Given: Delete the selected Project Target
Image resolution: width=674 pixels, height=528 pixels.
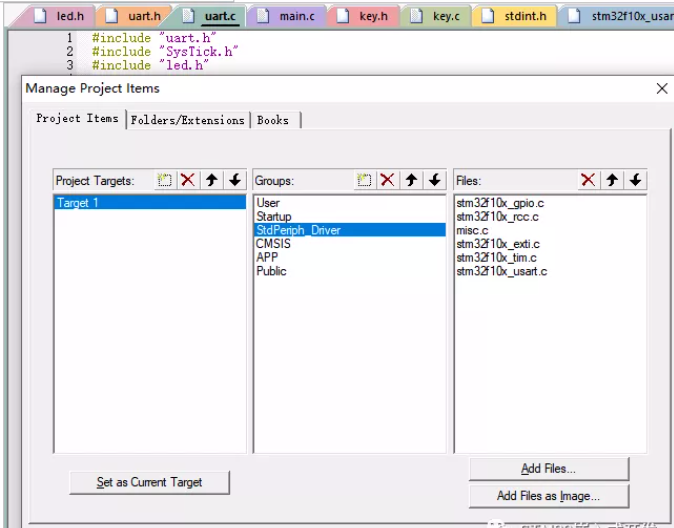Looking at the screenshot, I should tap(188, 180).
